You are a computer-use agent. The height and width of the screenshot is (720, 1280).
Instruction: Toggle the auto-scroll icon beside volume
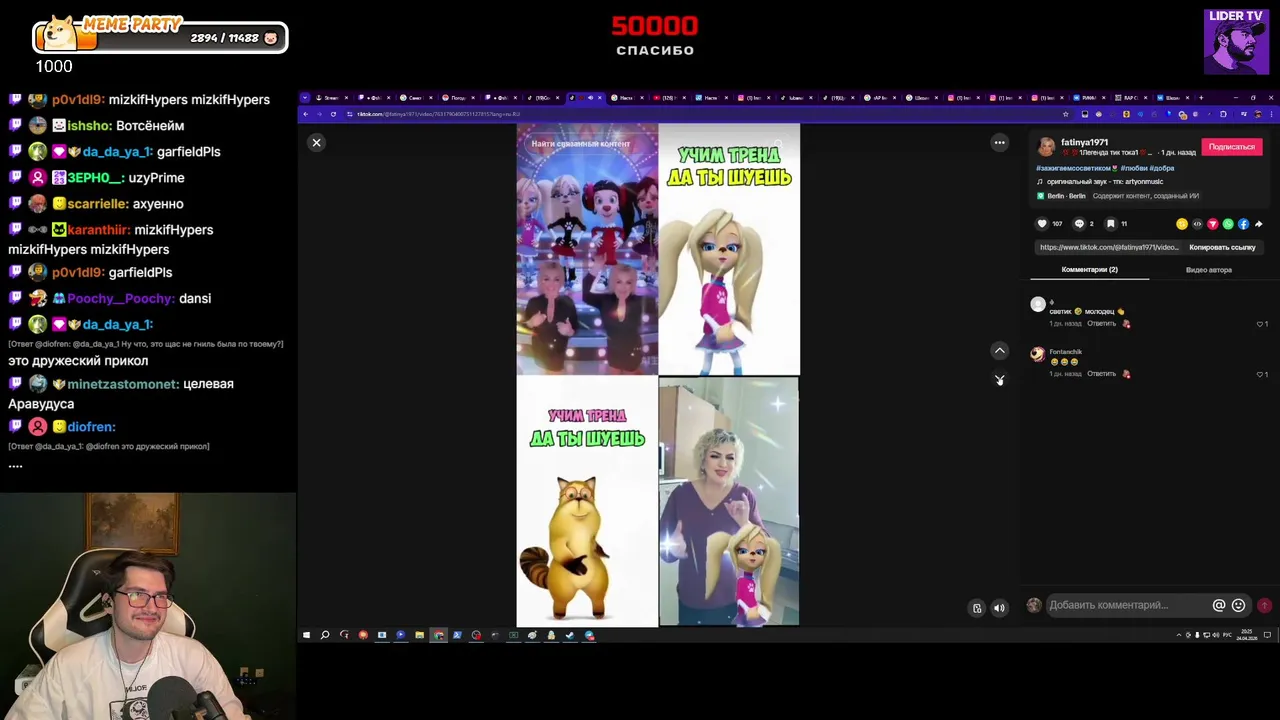coord(977,608)
